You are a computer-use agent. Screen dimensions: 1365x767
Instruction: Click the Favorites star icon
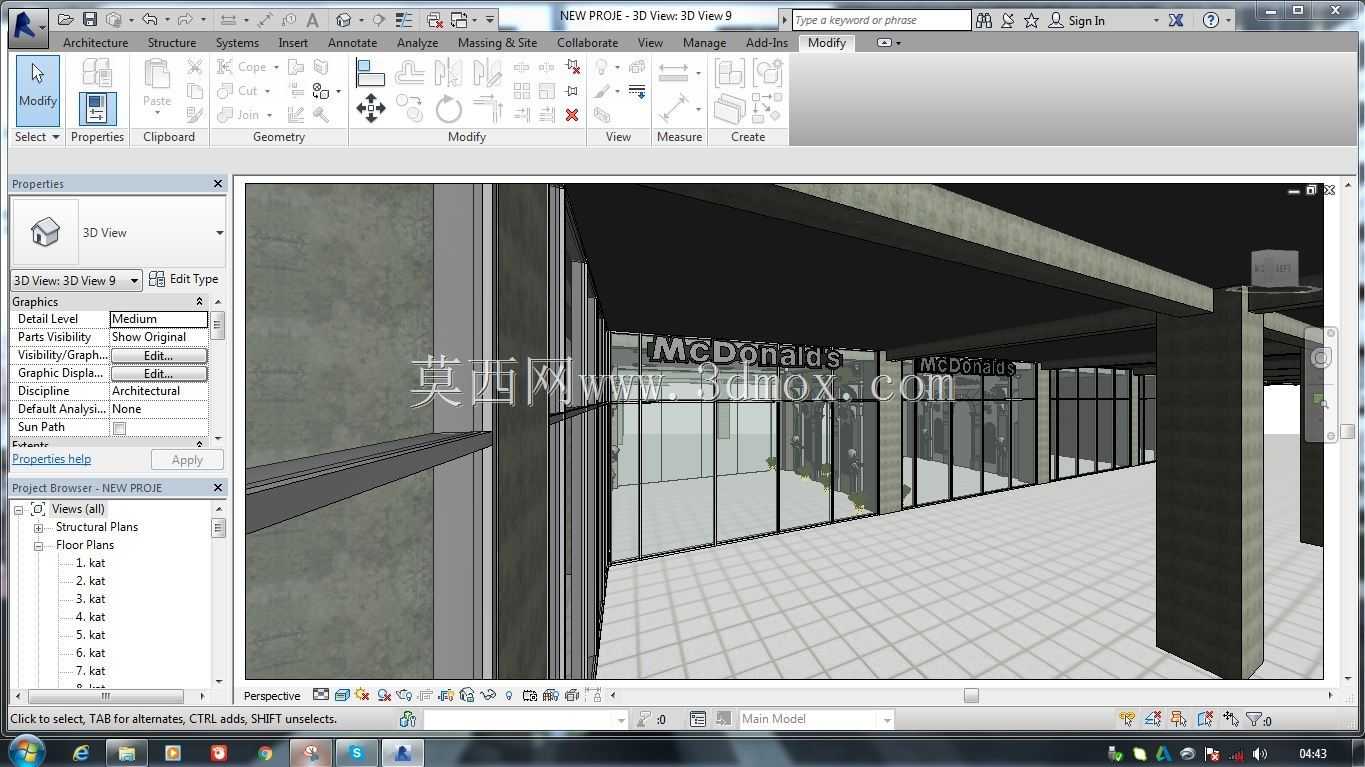(x=1031, y=20)
